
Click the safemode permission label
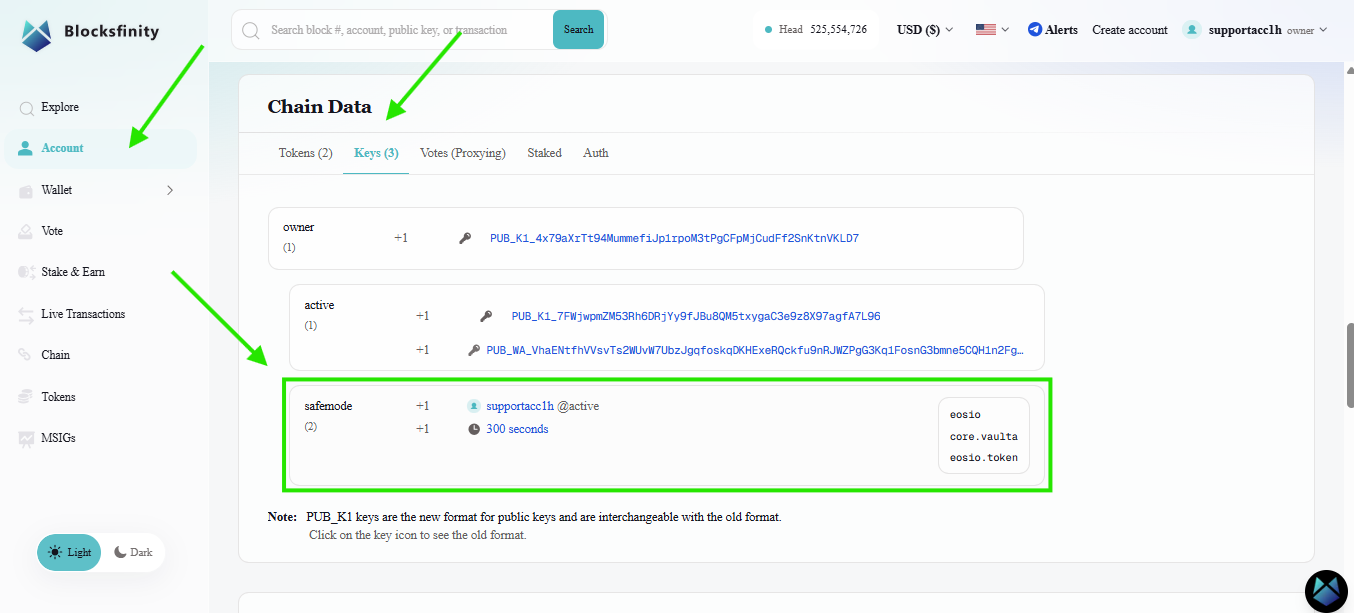tap(328, 406)
